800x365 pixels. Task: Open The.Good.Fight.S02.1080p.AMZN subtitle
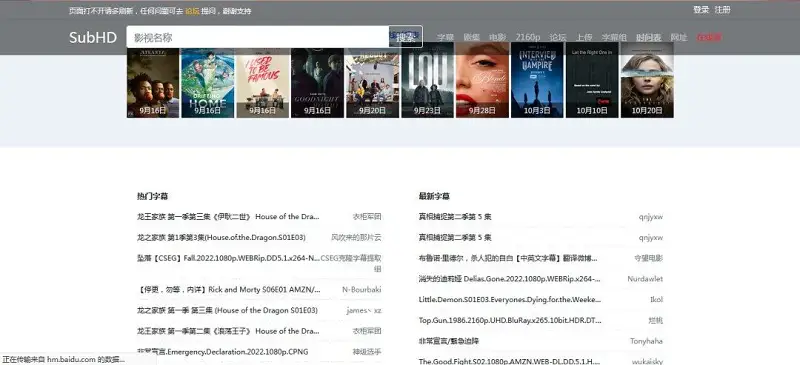(509, 361)
